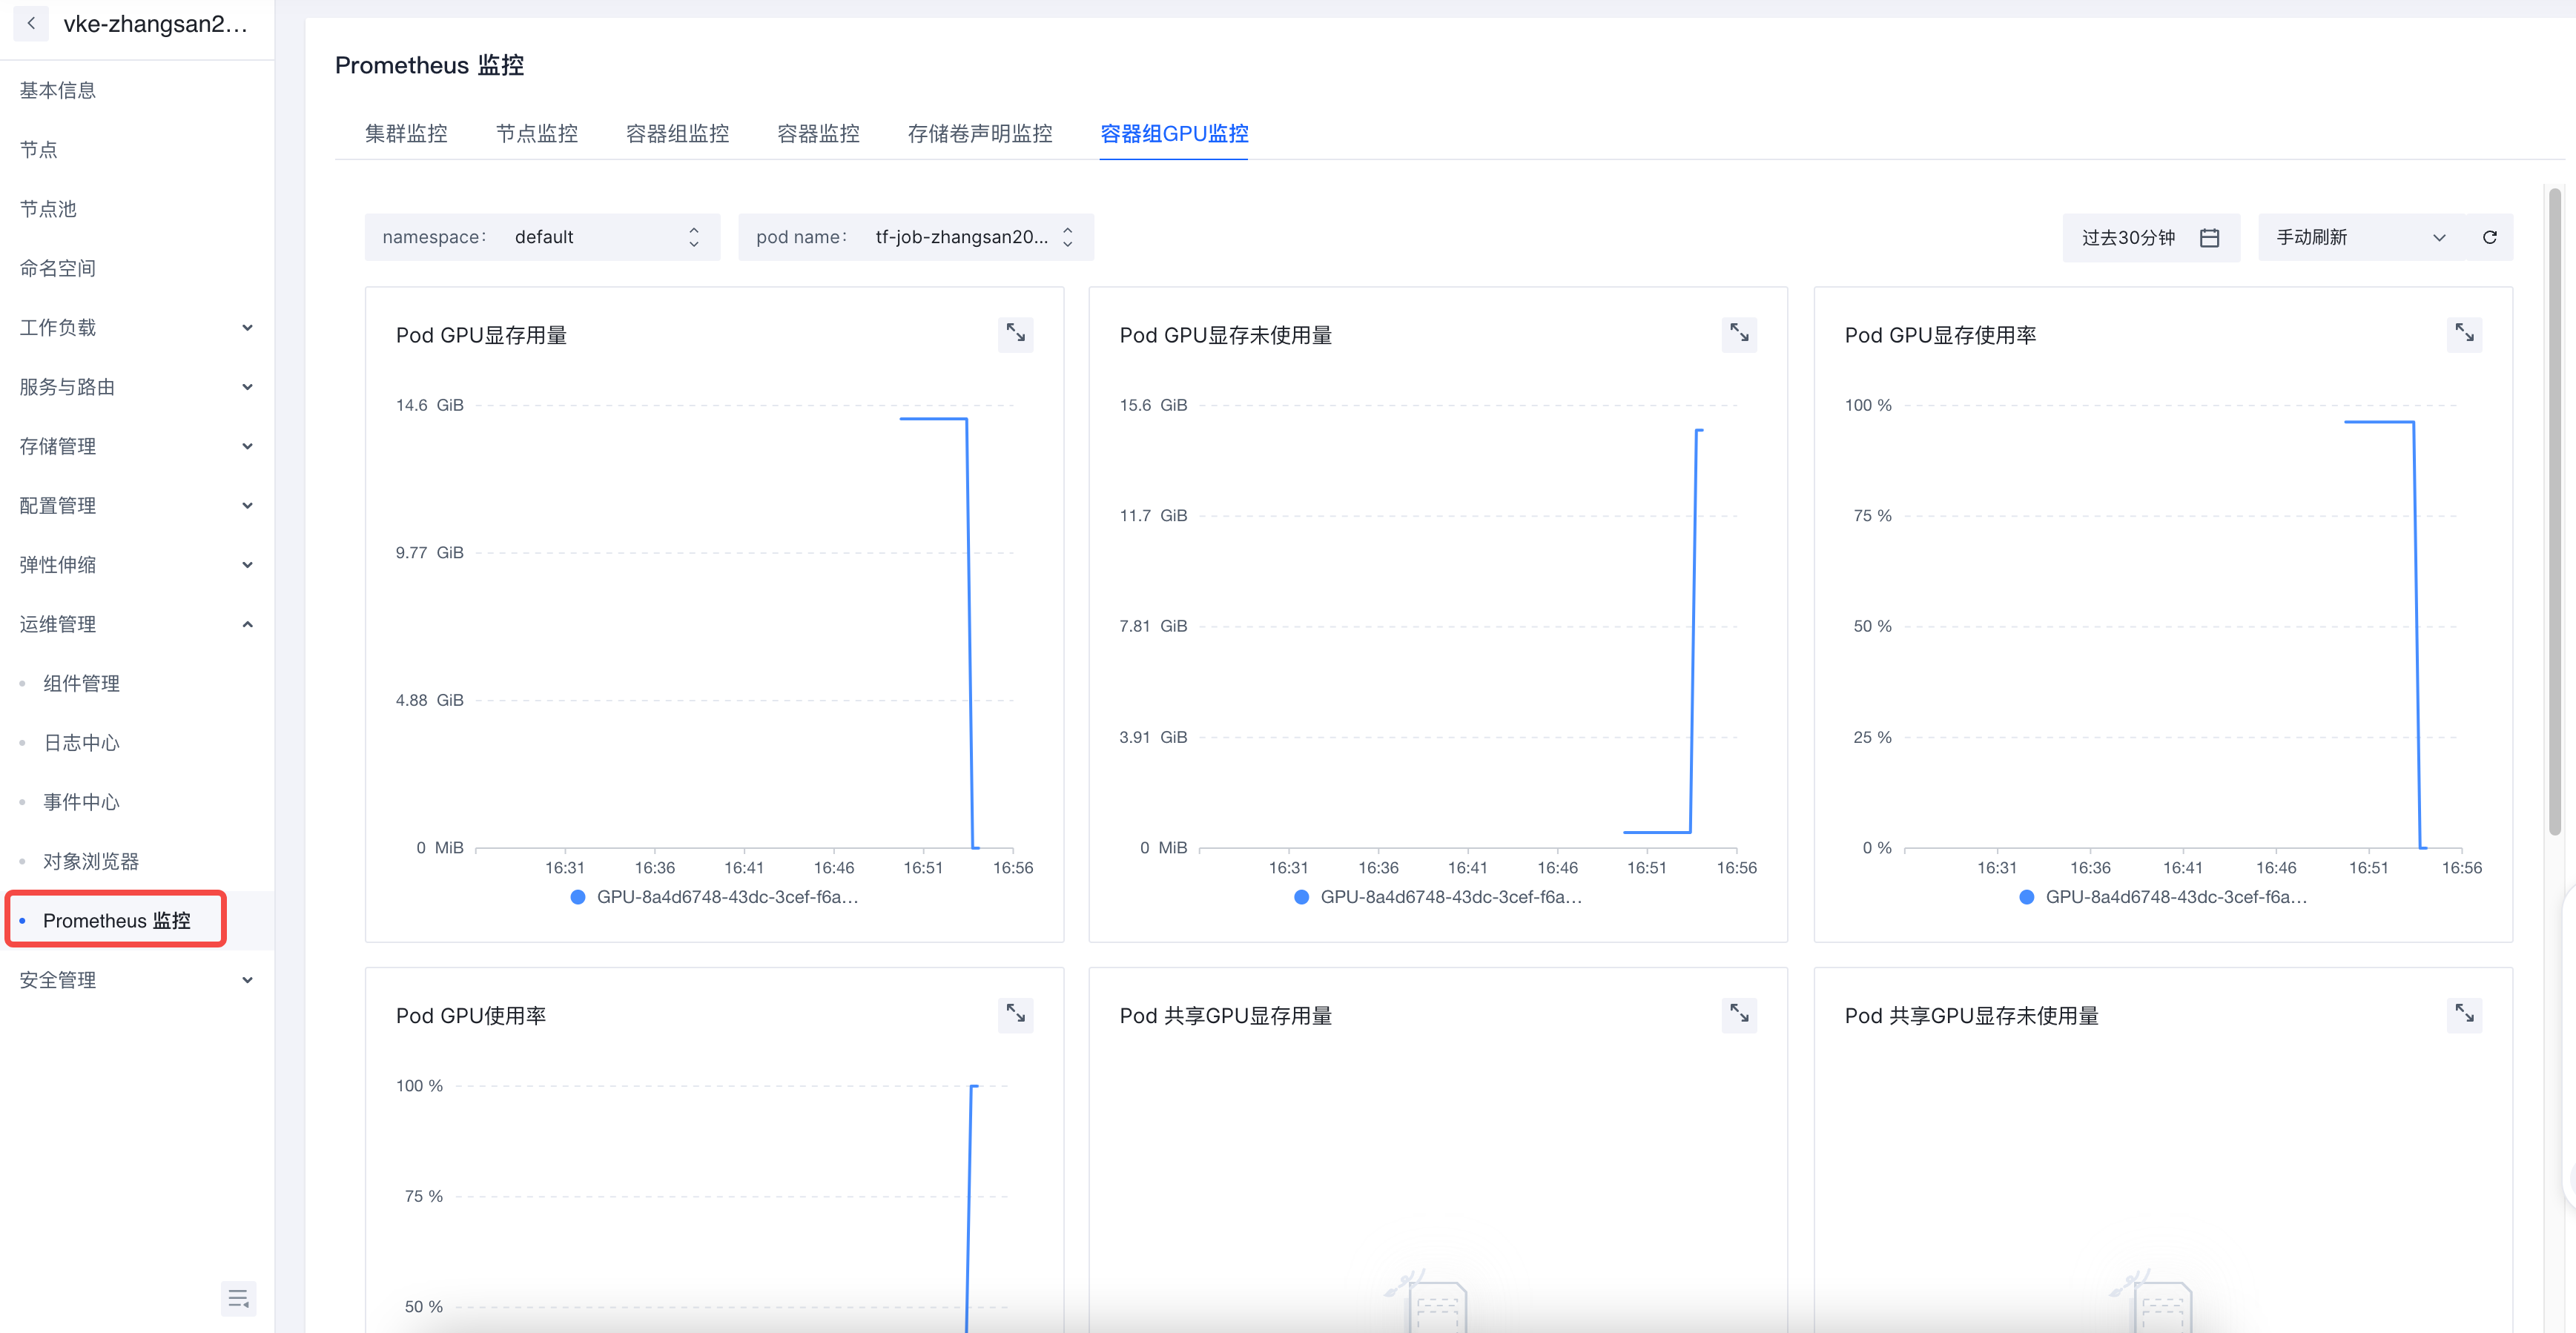Open 日志中心 in the sidebar
The height and width of the screenshot is (1333, 2576).
[x=81, y=742]
